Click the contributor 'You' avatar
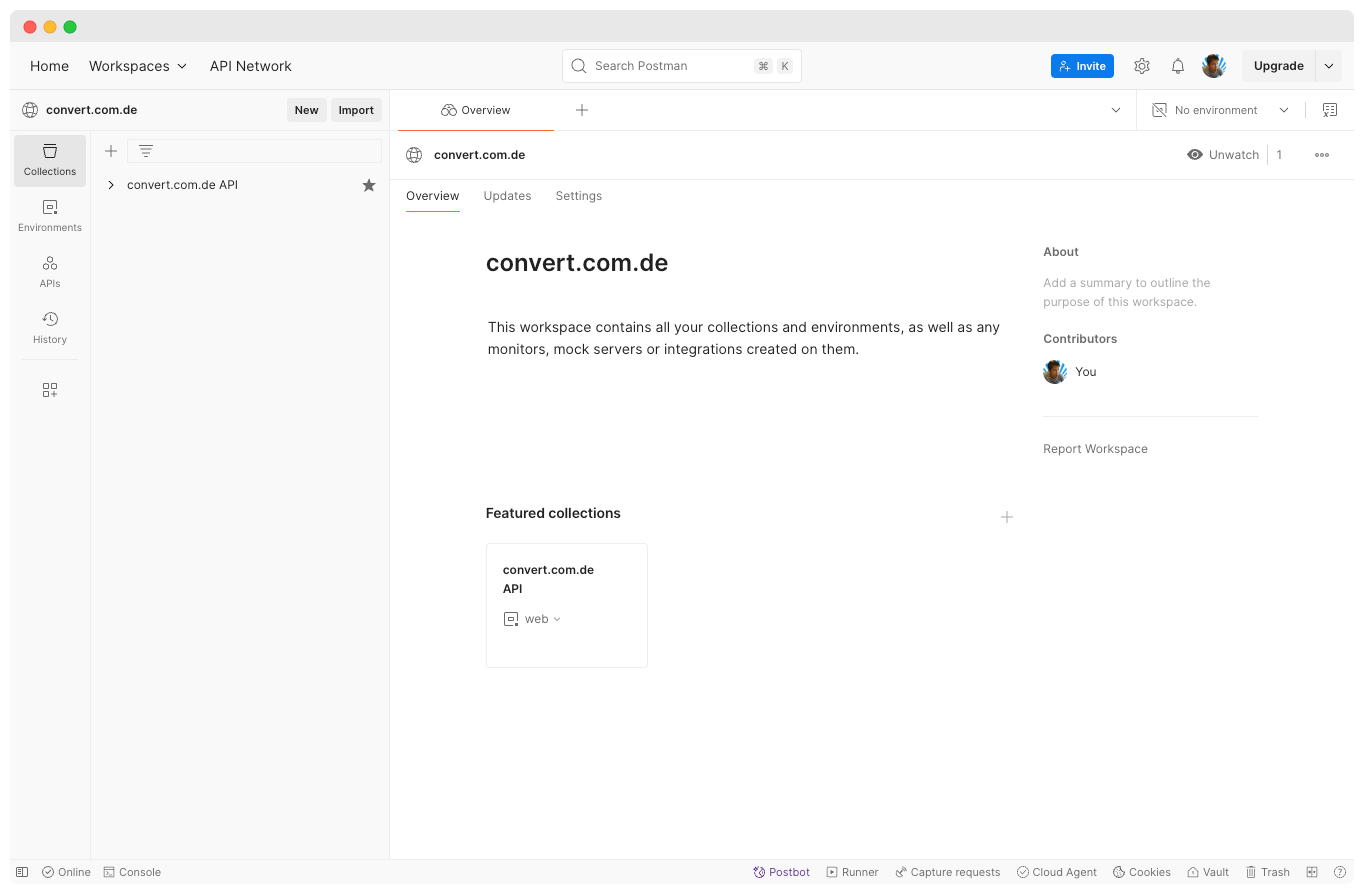1364x894 pixels. (x=1055, y=372)
